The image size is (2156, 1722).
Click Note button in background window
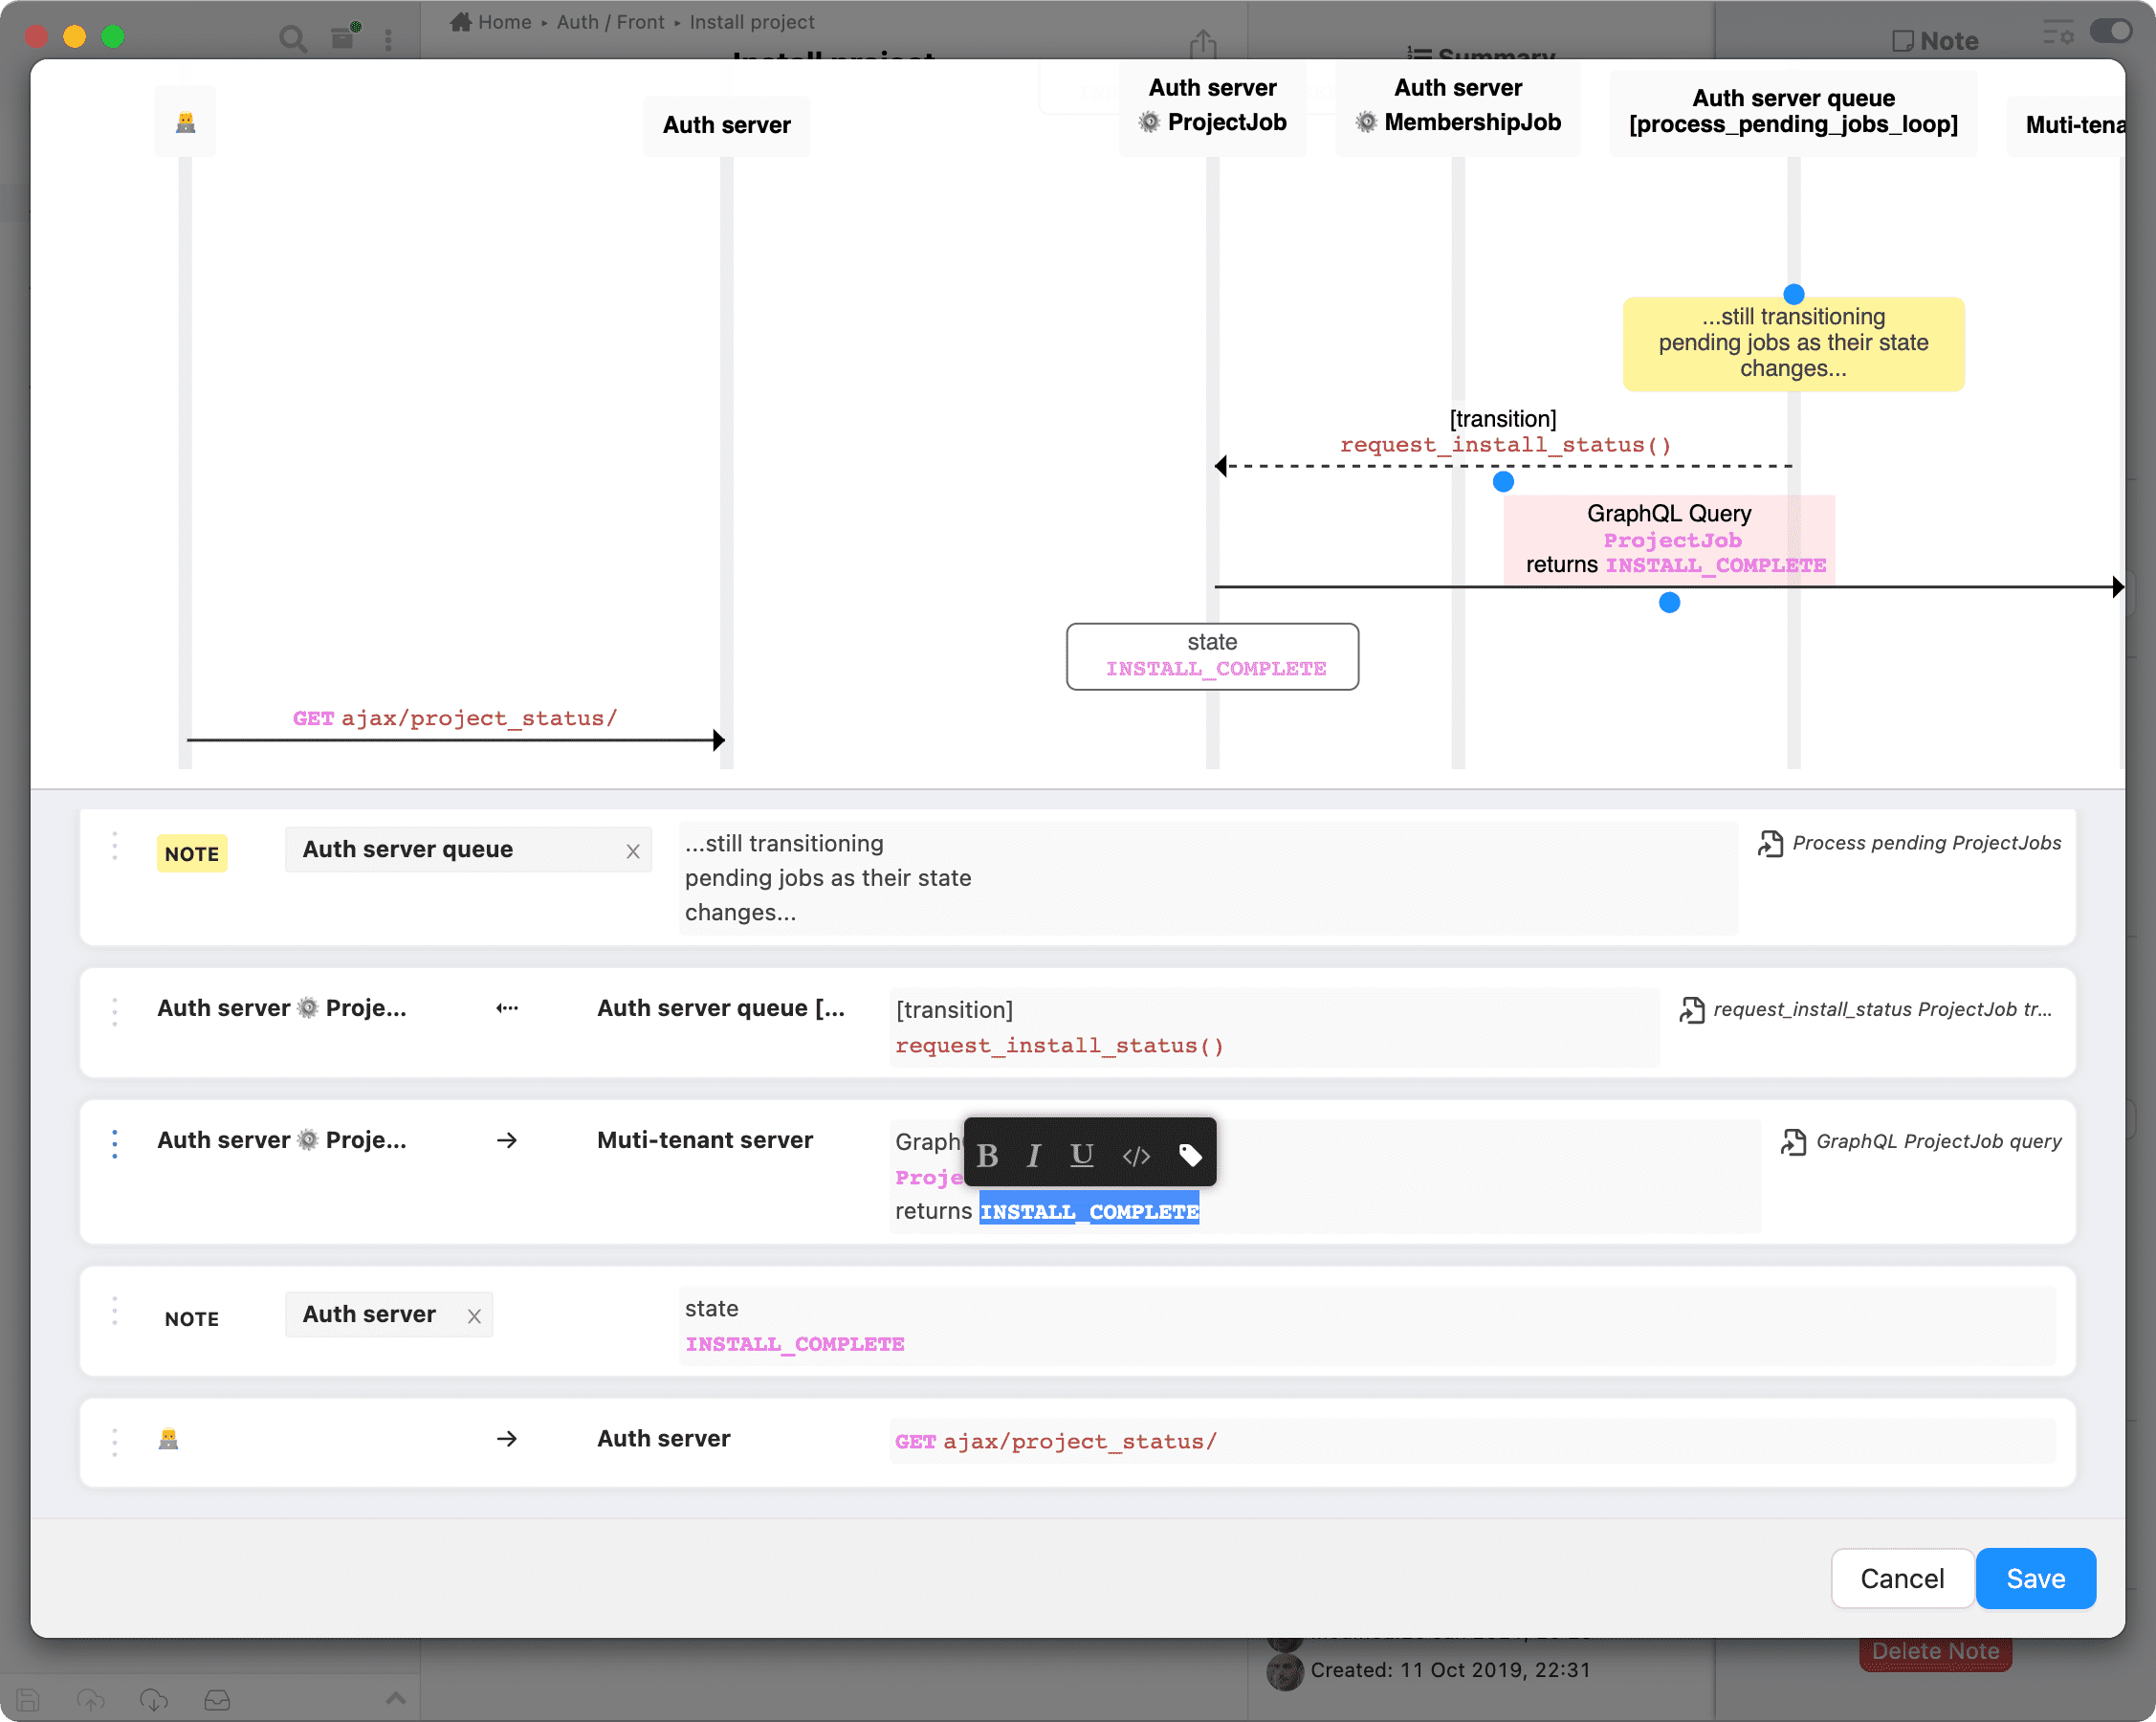coord(1934,40)
